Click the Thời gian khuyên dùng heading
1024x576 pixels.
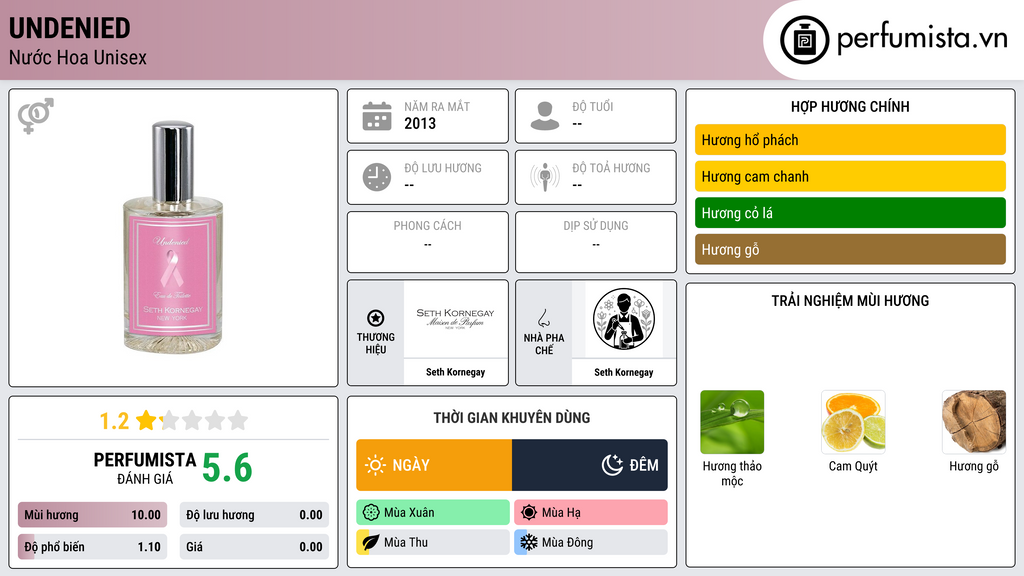point(511,418)
